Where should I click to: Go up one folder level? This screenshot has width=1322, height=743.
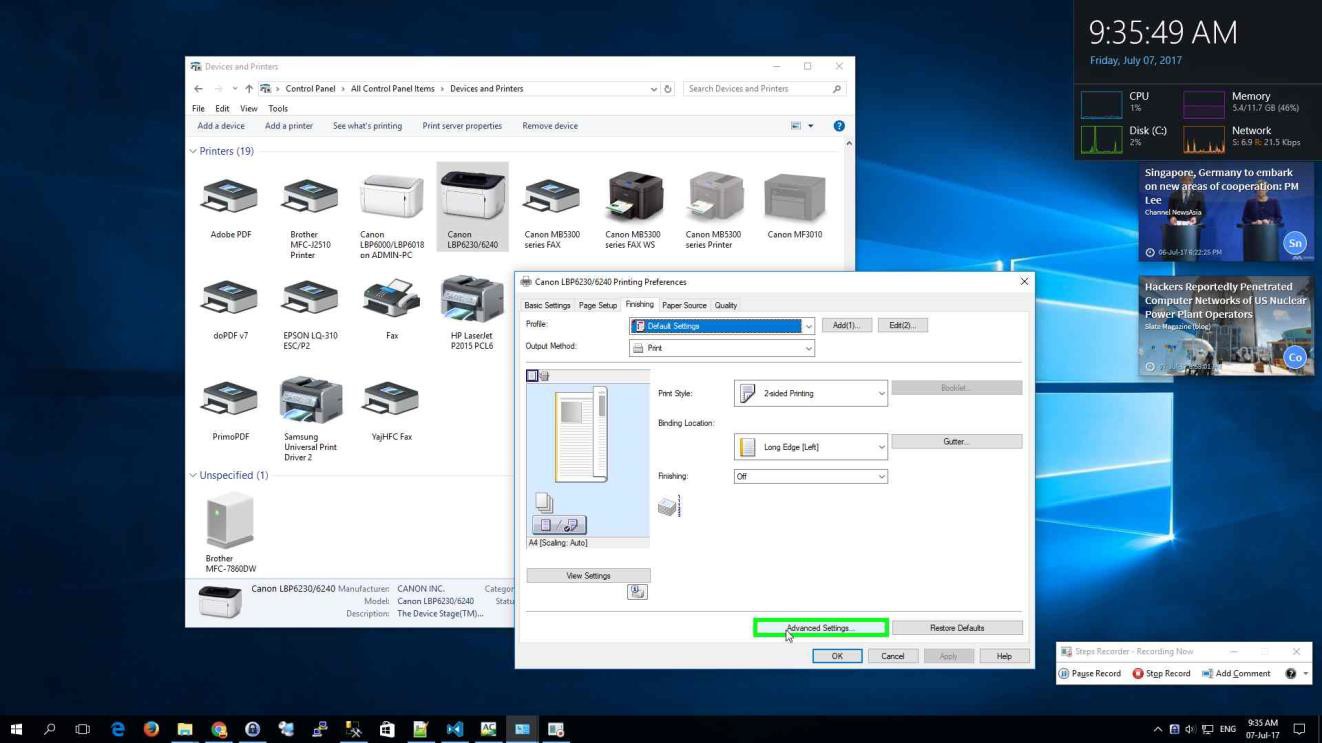tap(248, 89)
